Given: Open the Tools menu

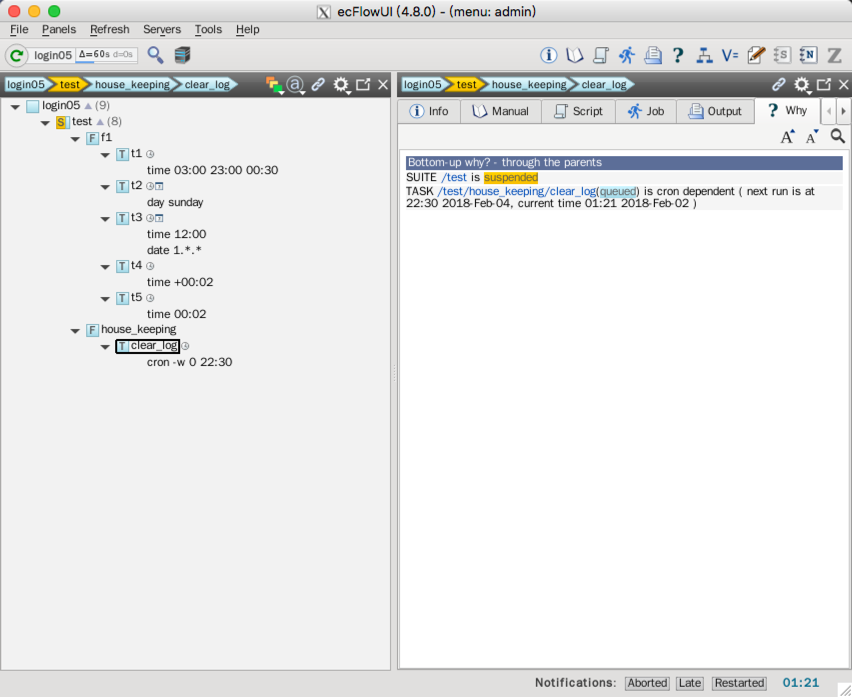Looking at the screenshot, I should pos(208,29).
